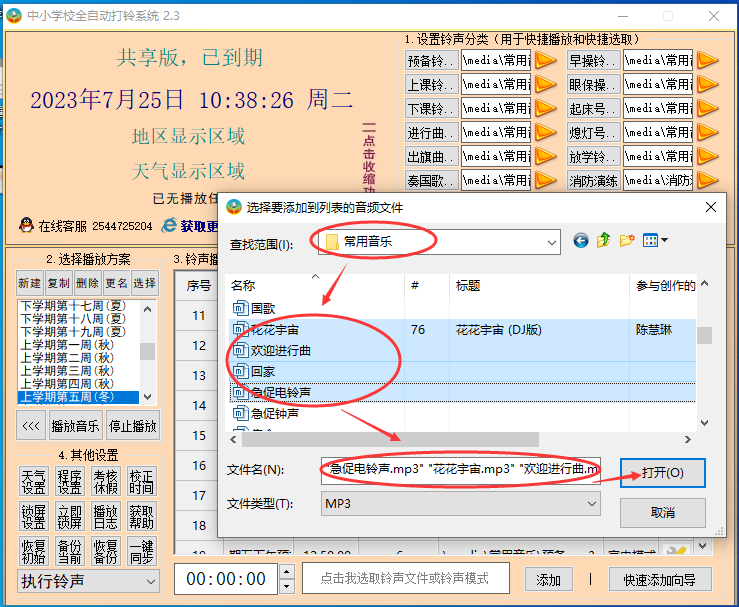Viewport: 739px width, 607px height.
Task: Create a new folder in the dialog
Action: [627, 241]
